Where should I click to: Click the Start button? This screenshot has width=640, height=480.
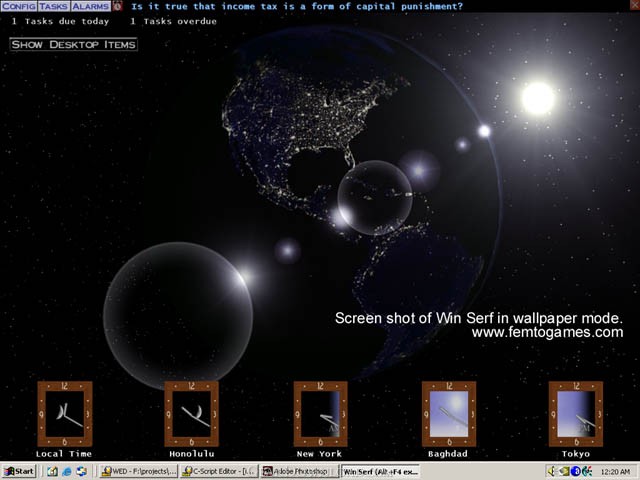(19, 471)
